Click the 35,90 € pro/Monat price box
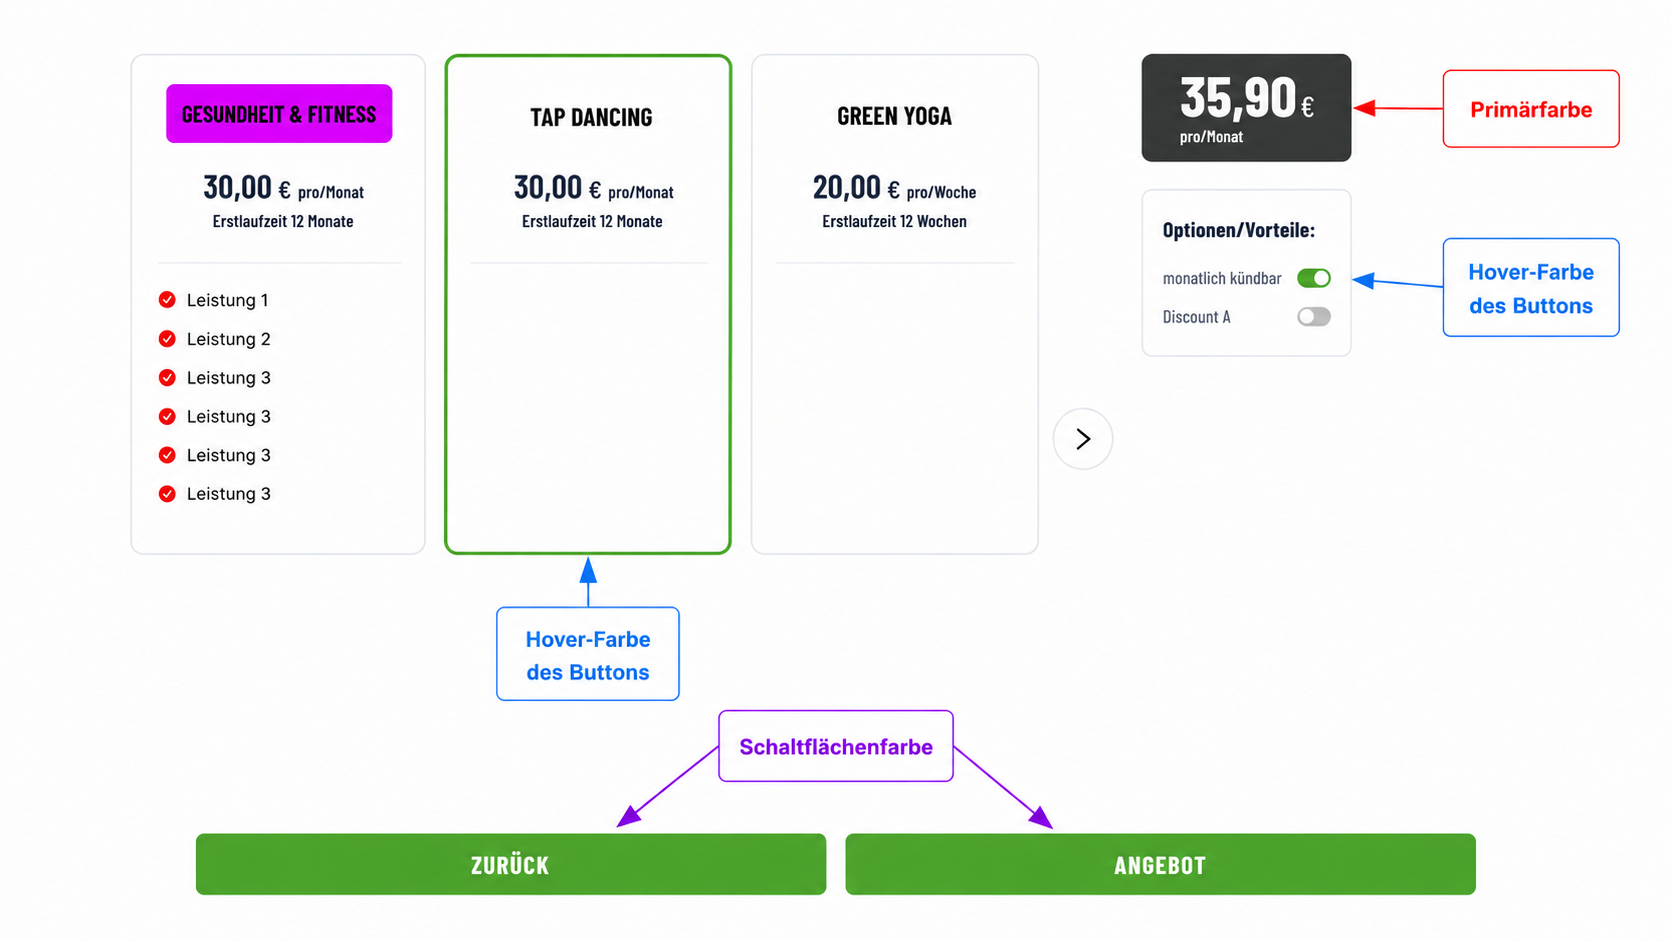The image size is (1672, 941). (1246, 108)
